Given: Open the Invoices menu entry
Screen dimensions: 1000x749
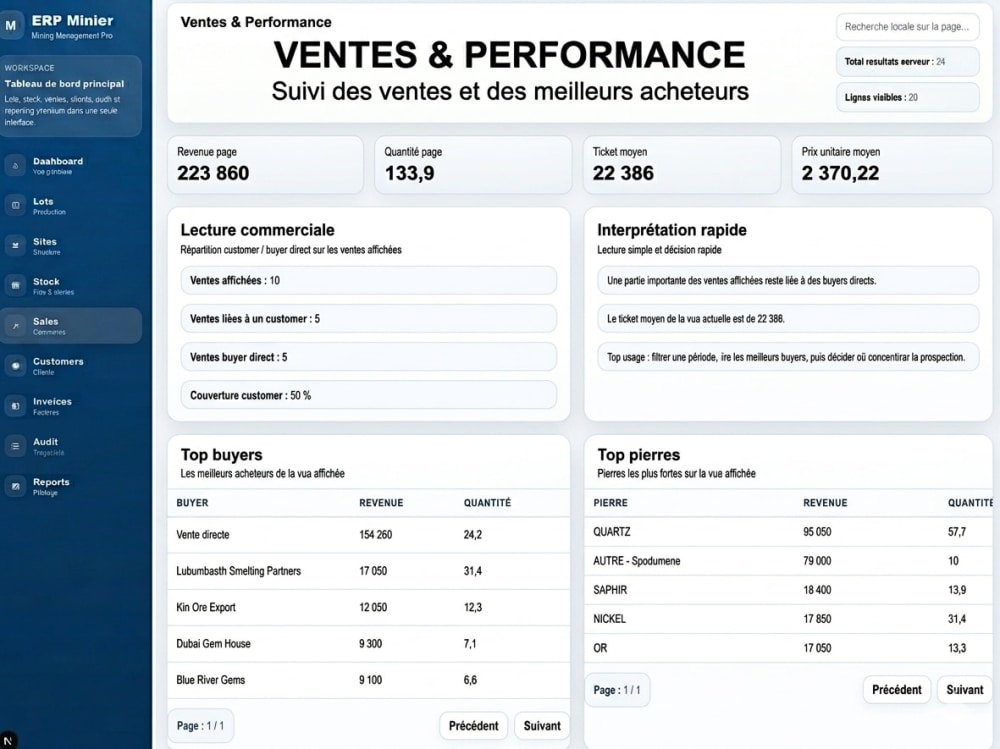Looking at the screenshot, I should point(71,406).
